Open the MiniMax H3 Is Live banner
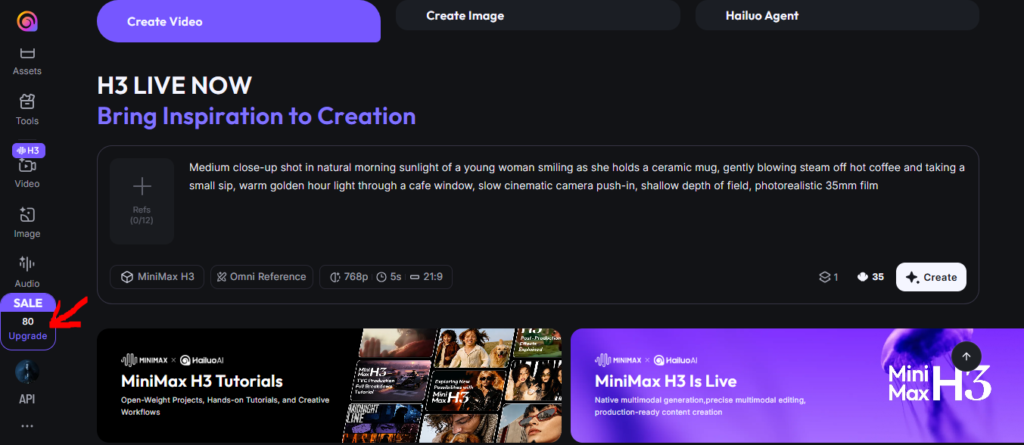The height and width of the screenshot is (445, 1024). pyautogui.click(x=797, y=386)
